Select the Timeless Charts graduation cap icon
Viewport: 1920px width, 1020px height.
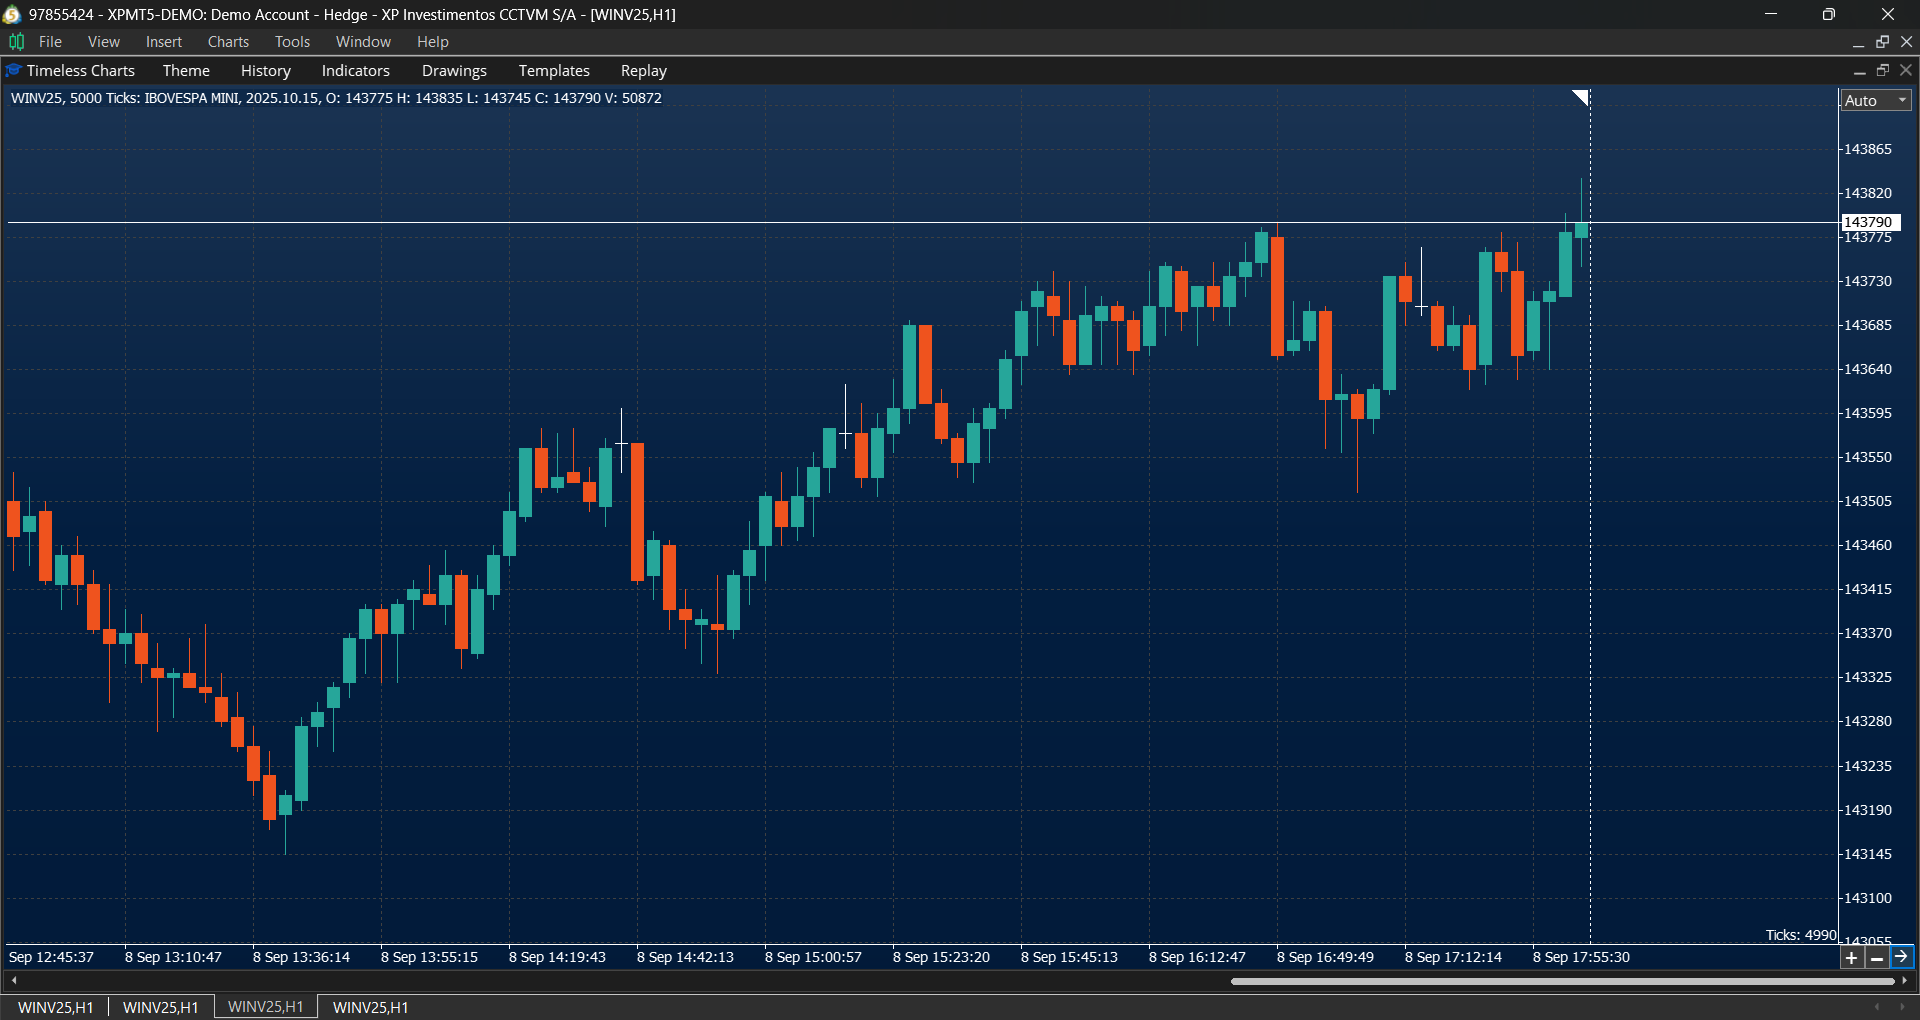click(x=12, y=70)
